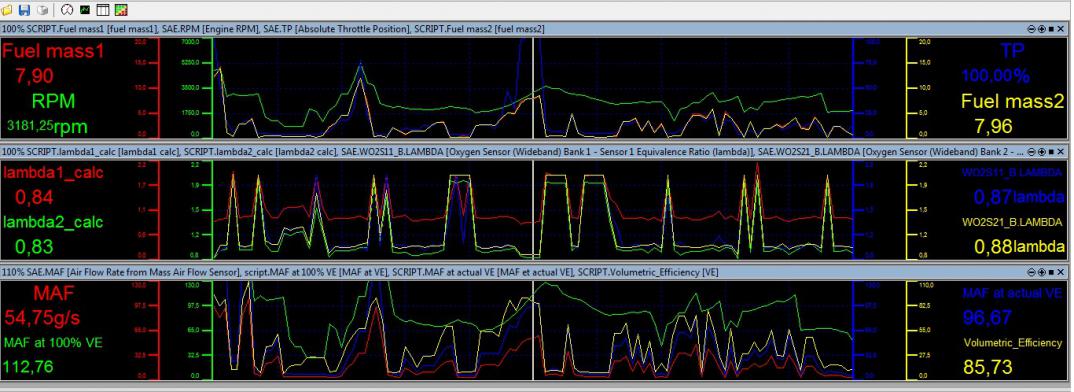Open a file with the folder icon

(x=7, y=10)
